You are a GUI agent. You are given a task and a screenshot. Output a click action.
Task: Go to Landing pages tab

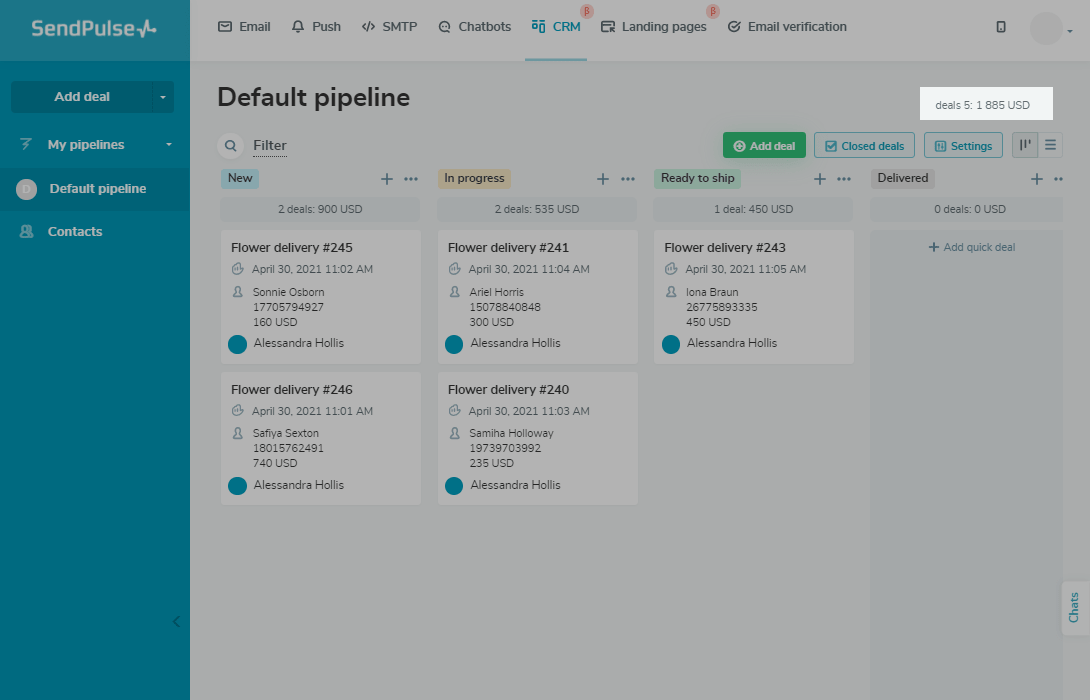coord(654,27)
